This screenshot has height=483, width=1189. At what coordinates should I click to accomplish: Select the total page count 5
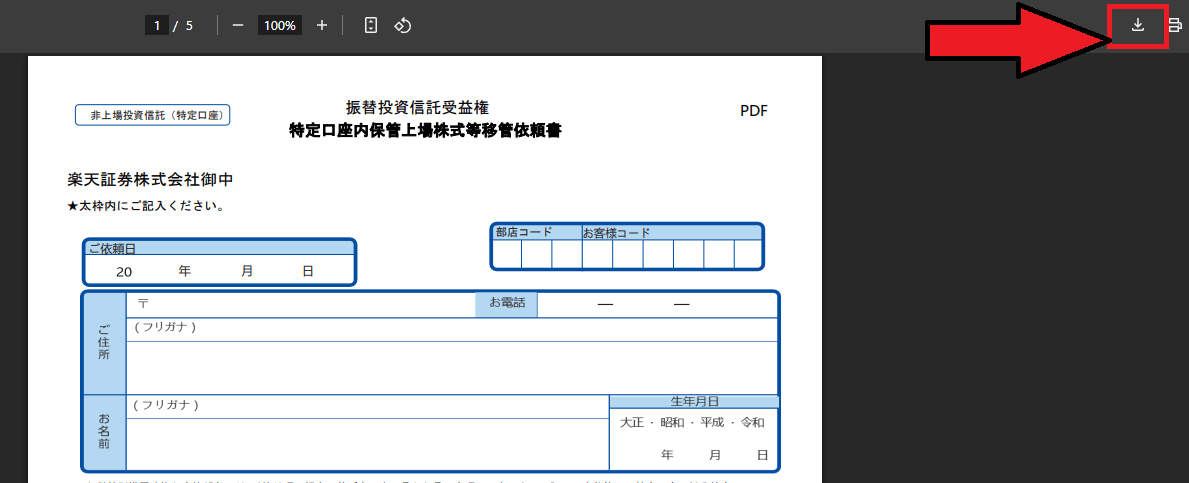(189, 26)
